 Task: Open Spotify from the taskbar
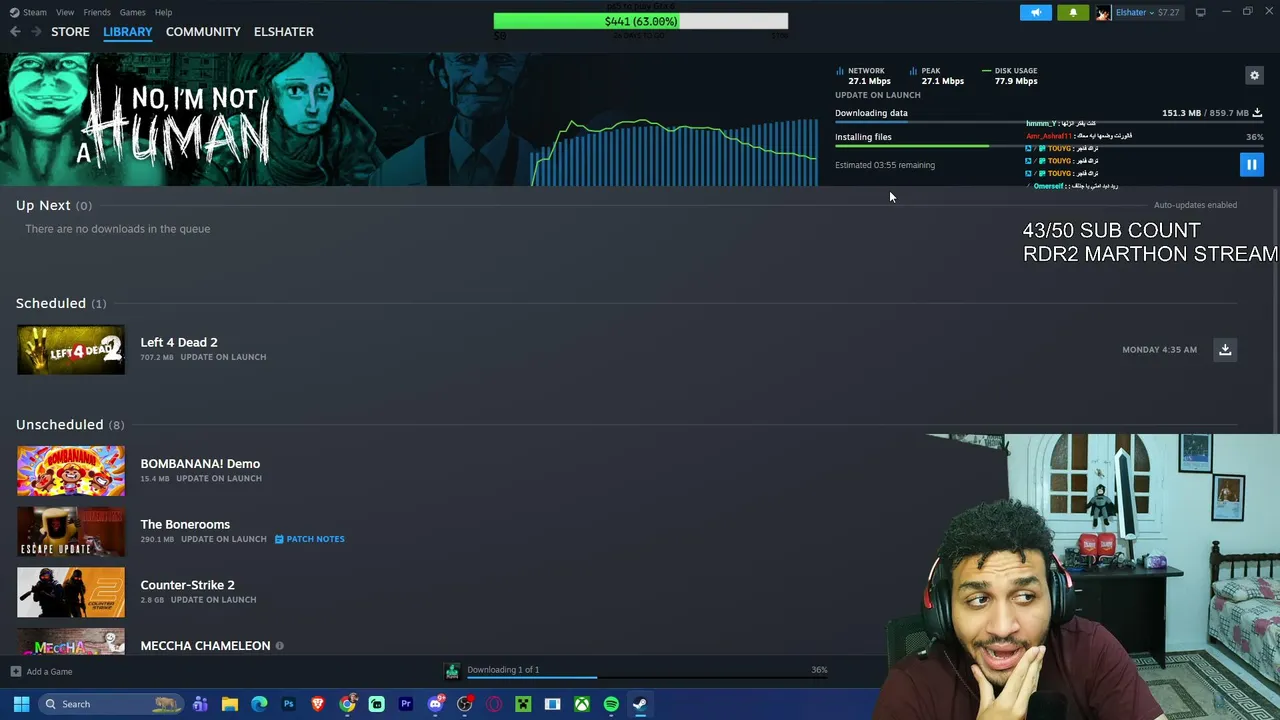tap(611, 704)
